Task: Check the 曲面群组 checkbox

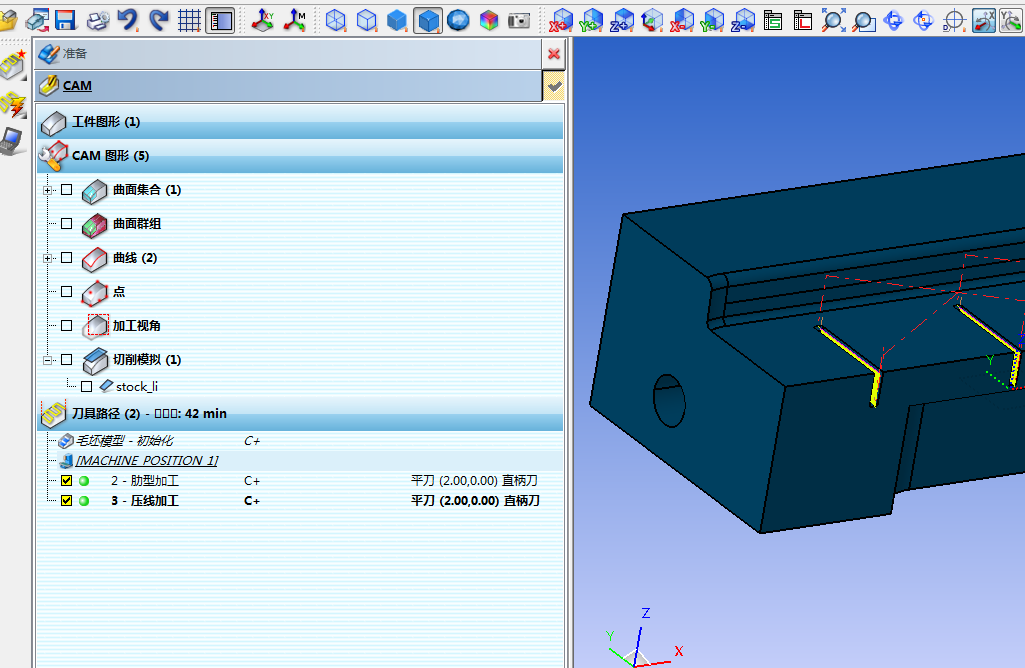Action: 67,224
